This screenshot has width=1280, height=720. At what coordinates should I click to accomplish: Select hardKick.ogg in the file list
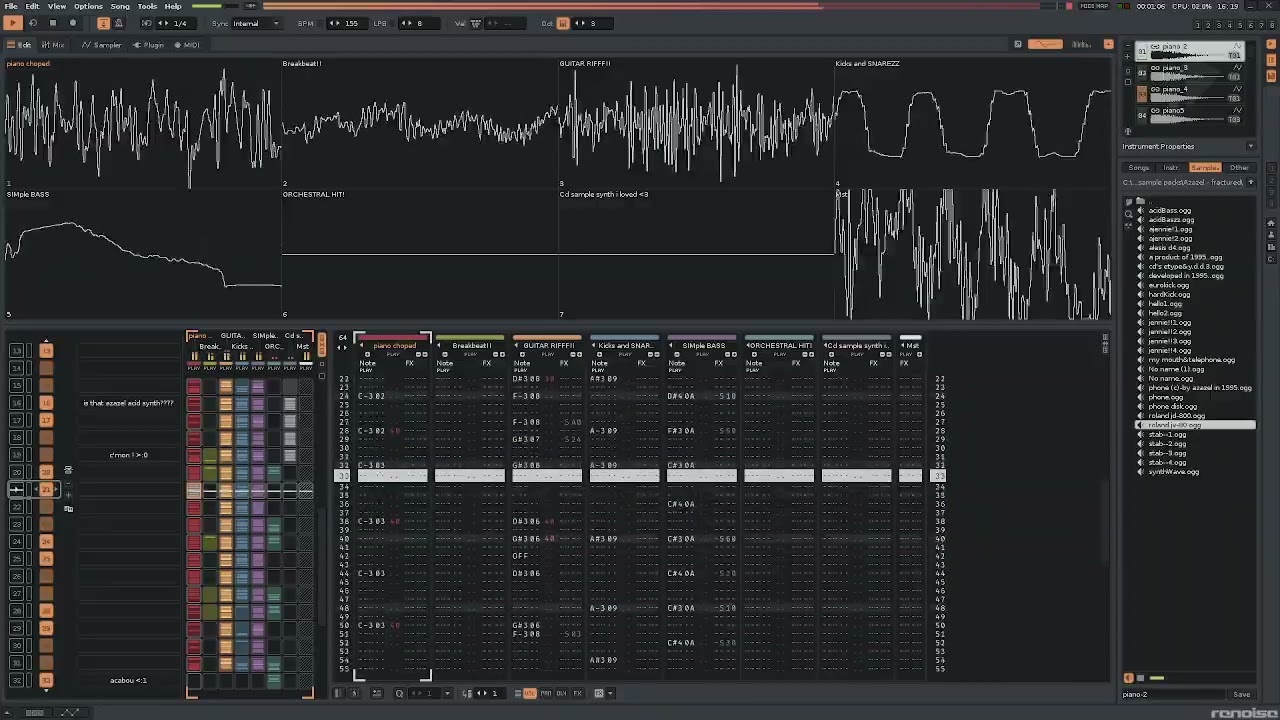[1169, 295]
